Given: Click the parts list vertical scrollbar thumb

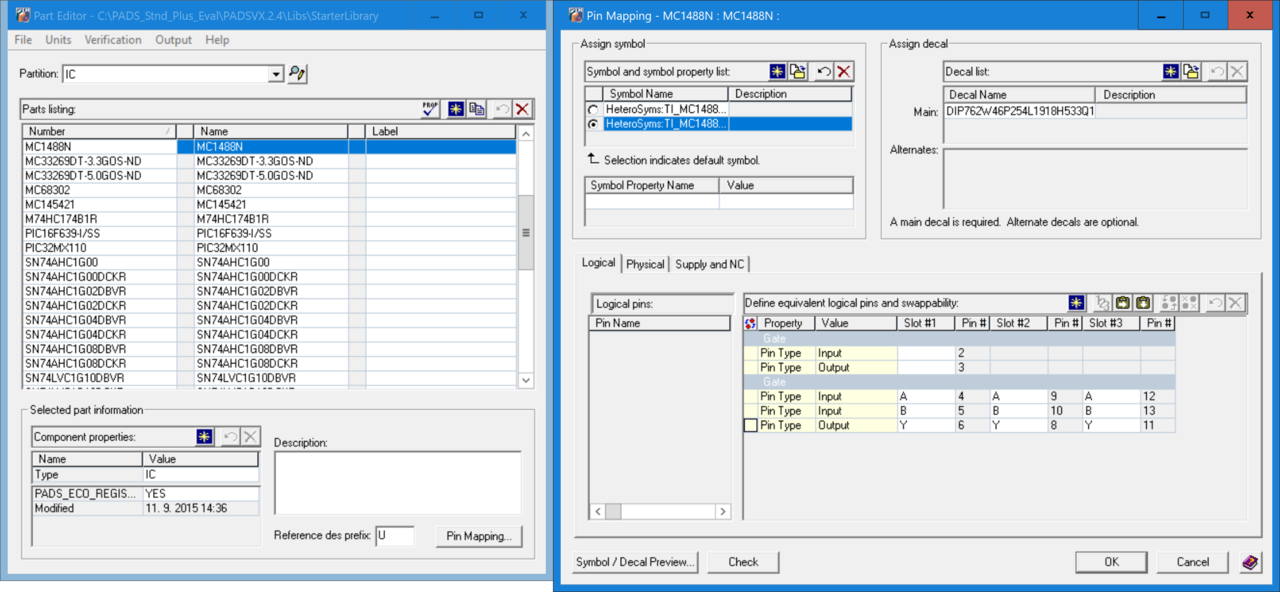Looking at the screenshot, I should pos(526,231).
